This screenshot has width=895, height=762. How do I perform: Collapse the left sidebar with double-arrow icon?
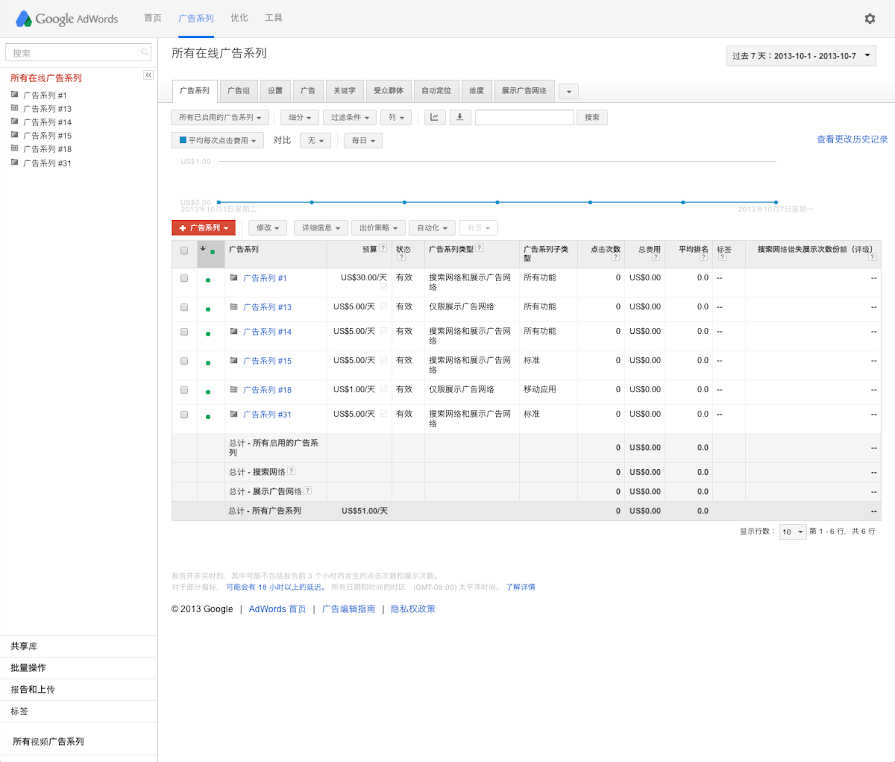point(148,75)
